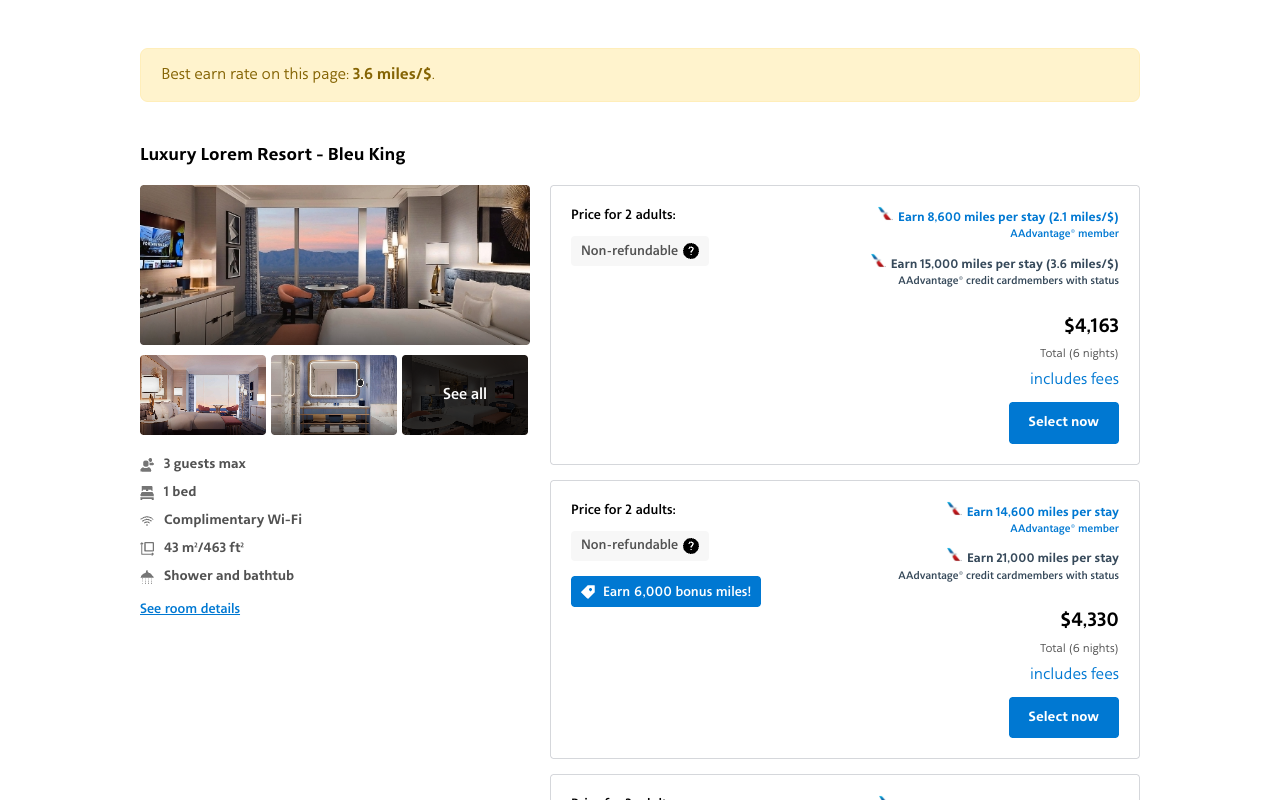
Task: Open the bathroom vanity thumbnail photo
Action: (x=334, y=395)
